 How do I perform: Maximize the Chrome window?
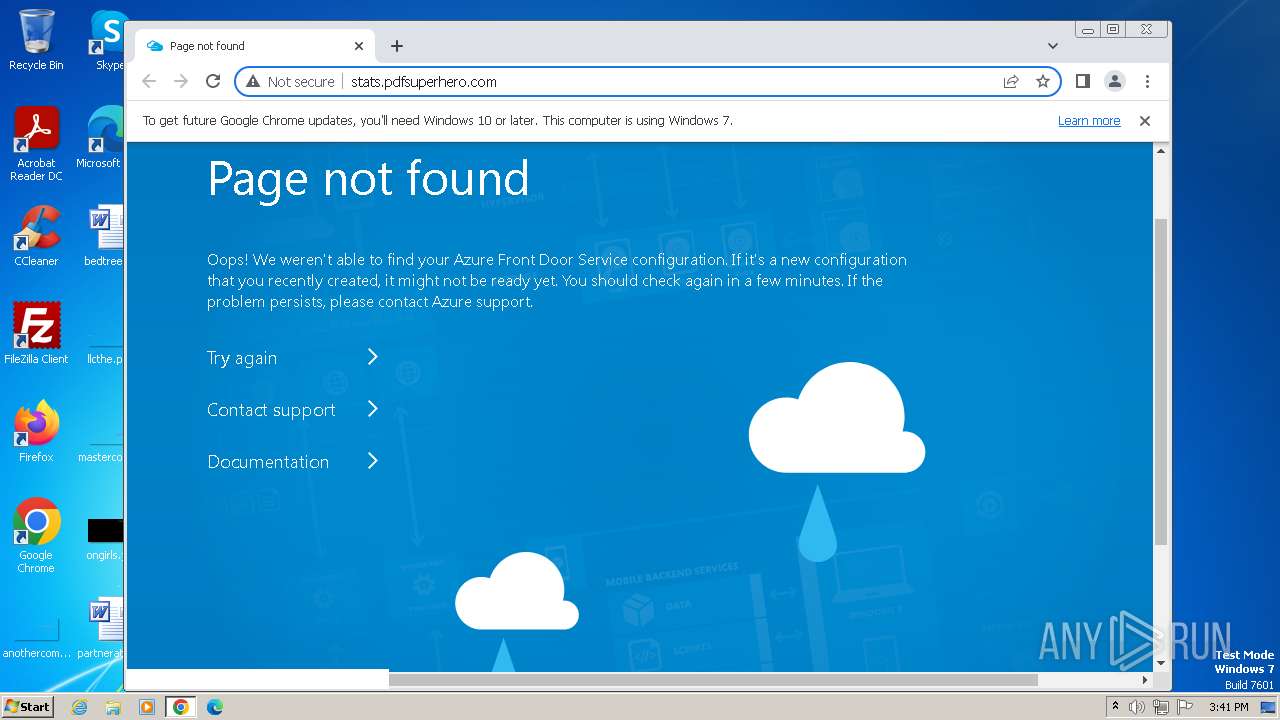1112,30
